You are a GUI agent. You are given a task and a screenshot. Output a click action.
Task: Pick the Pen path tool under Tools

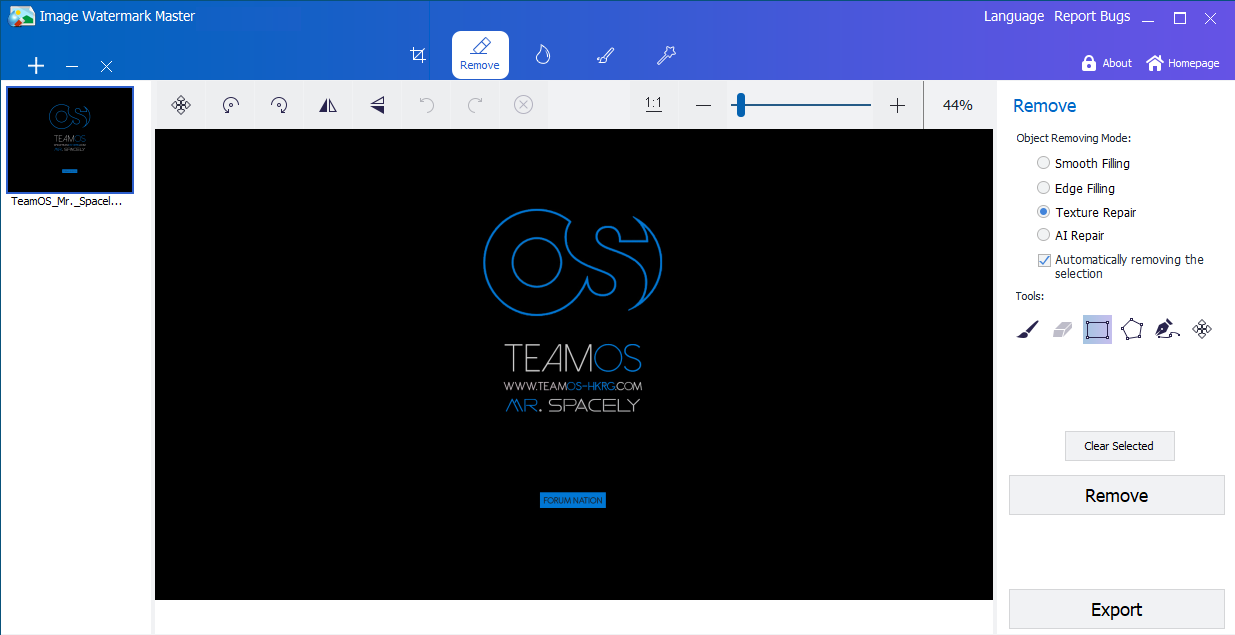click(1167, 329)
